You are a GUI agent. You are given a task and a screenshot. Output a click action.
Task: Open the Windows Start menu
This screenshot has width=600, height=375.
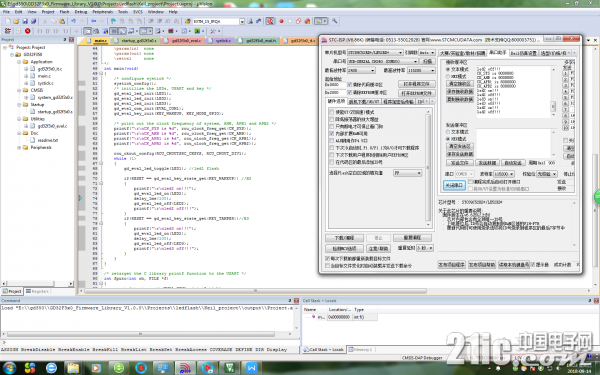click(x=9, y=368)
